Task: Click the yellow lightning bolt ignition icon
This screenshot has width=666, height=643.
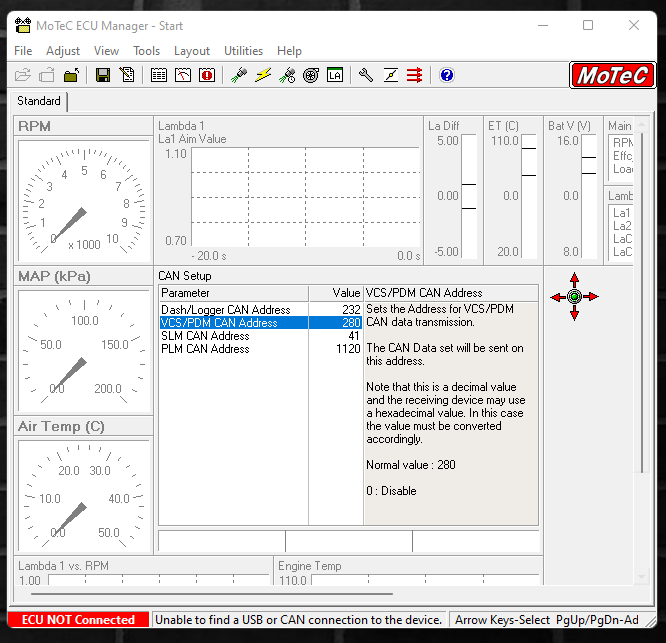Action: click(x=263, y=75)
